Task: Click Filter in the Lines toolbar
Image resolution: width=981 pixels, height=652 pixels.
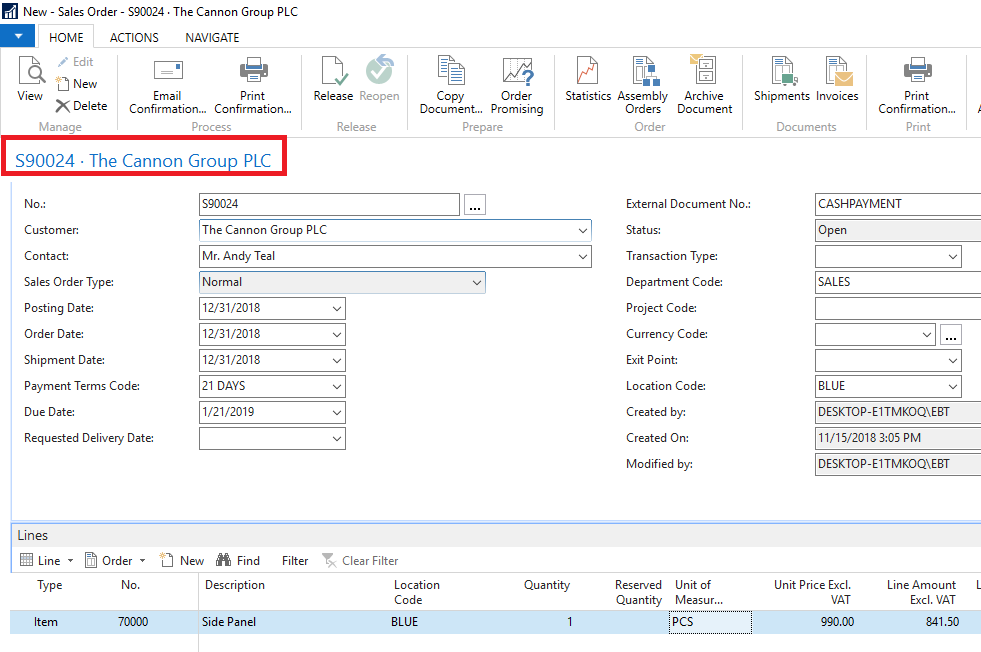Action: point(295,561)
